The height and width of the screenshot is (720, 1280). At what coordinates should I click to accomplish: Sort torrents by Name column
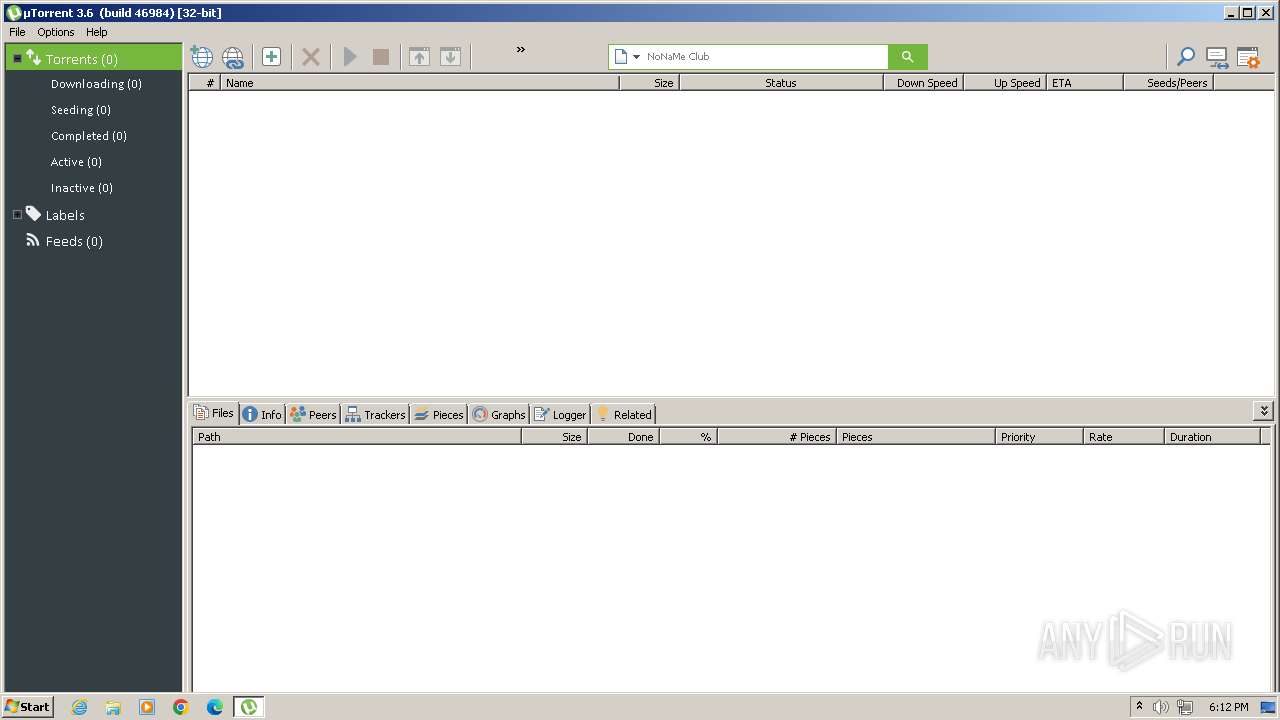(420, 83)
